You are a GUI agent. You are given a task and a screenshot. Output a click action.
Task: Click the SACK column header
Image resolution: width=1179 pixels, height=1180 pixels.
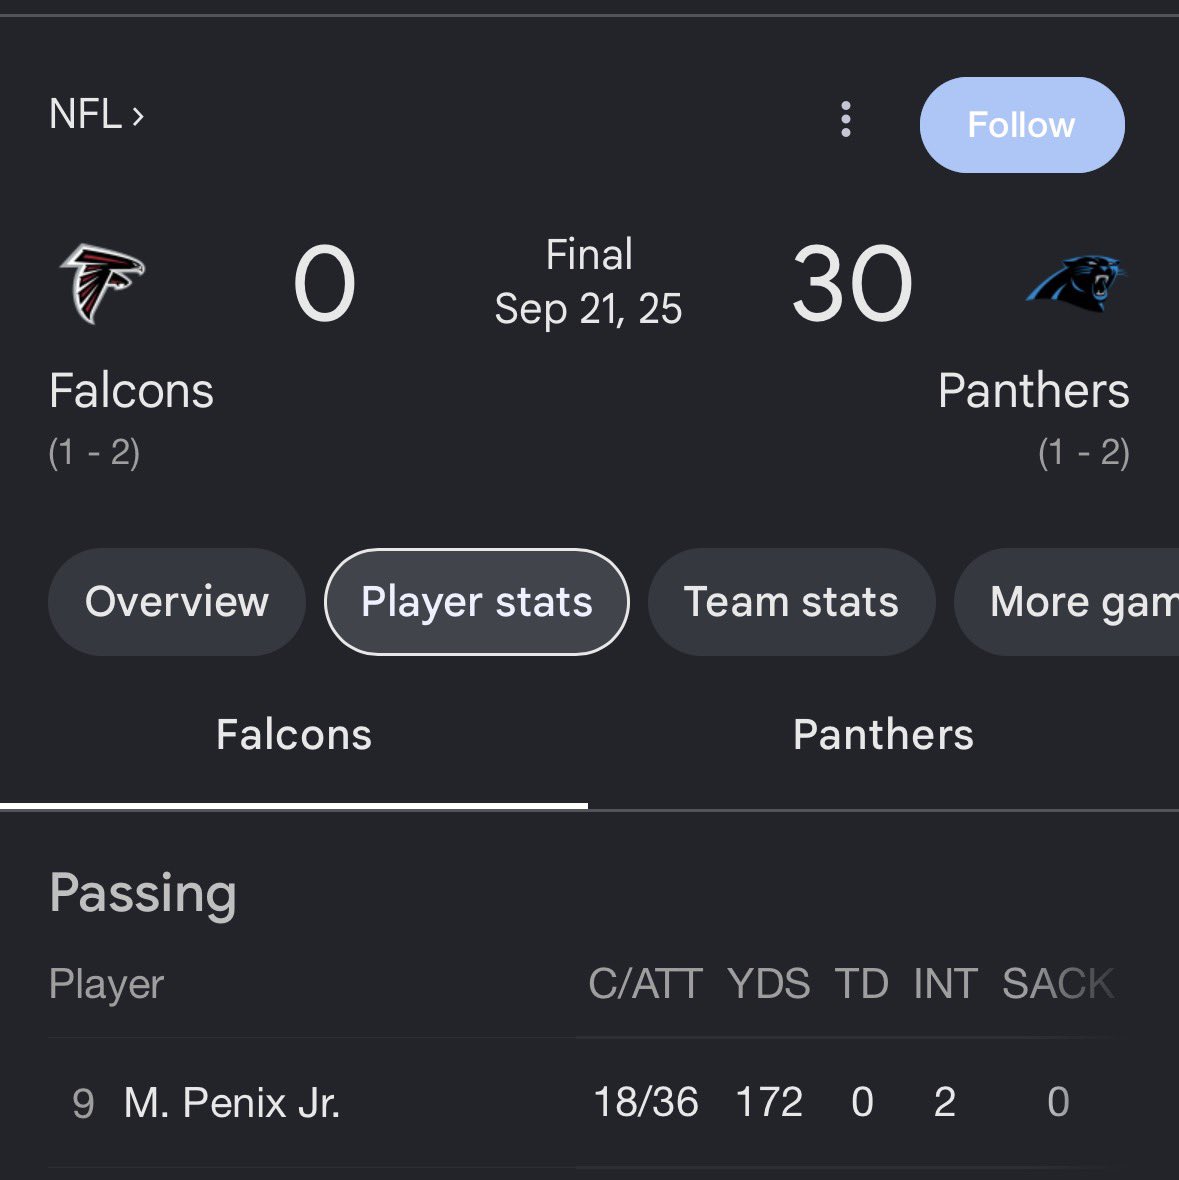pos(1058,984)
